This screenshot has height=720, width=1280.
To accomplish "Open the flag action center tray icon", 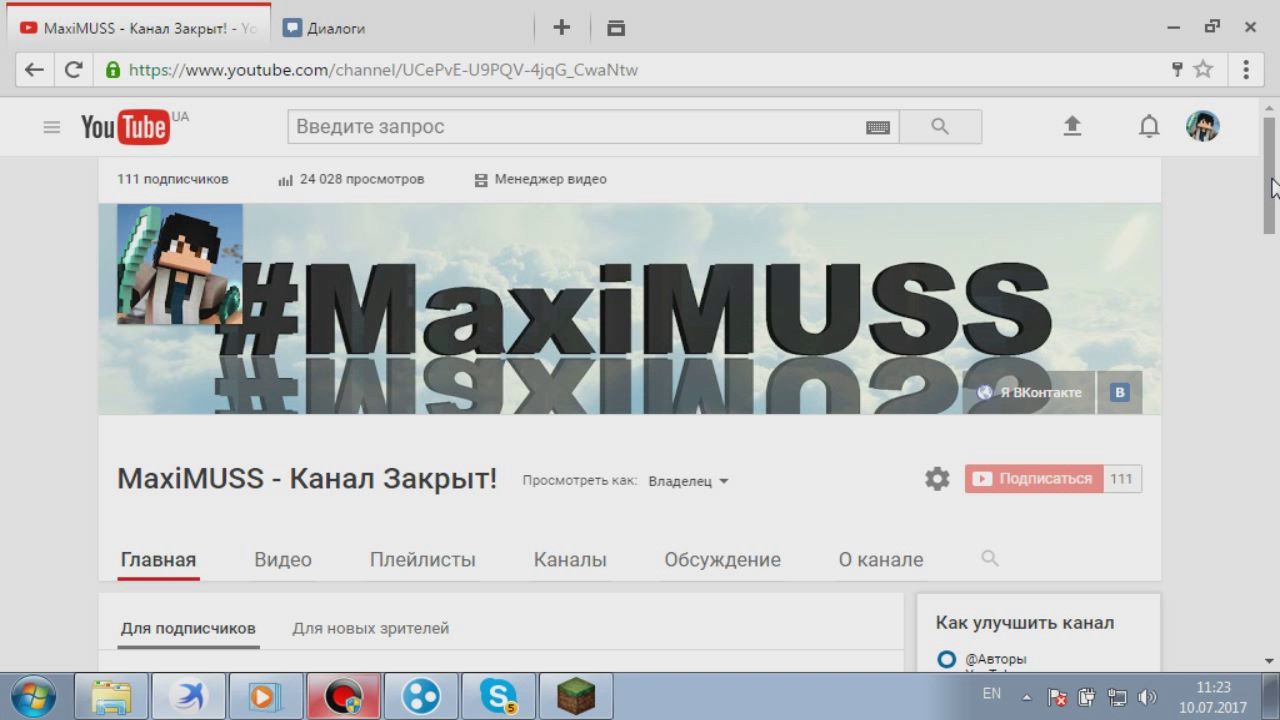I will point(1057,698).
